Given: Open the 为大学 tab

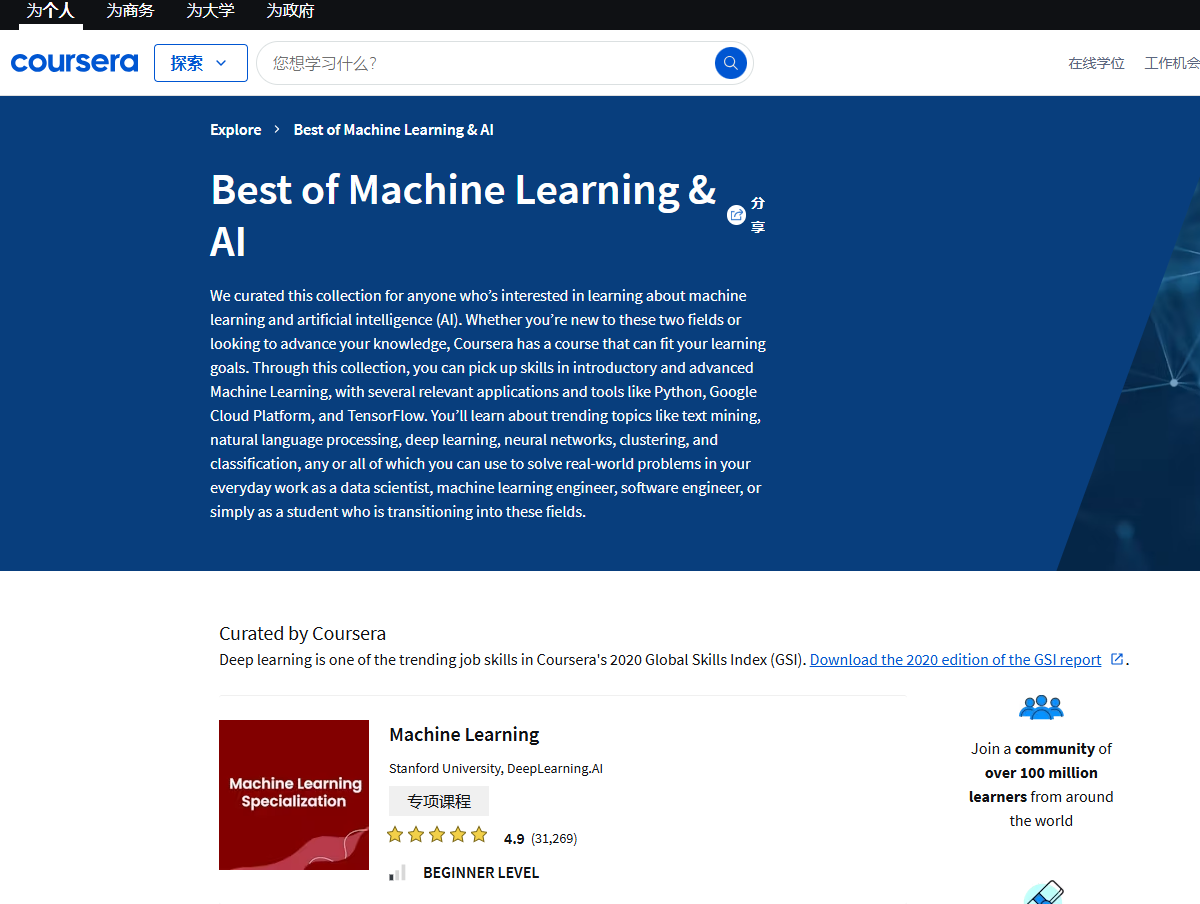Looking at the screenshot, I should click(x=210, y=11).
